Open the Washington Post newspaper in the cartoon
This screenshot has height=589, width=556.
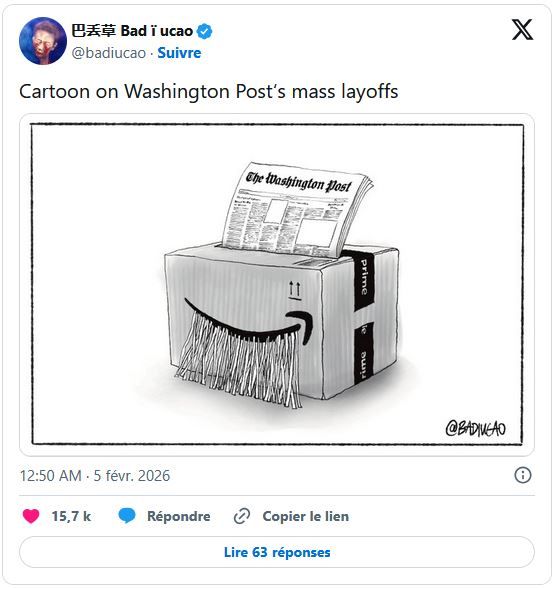(296, 209)
